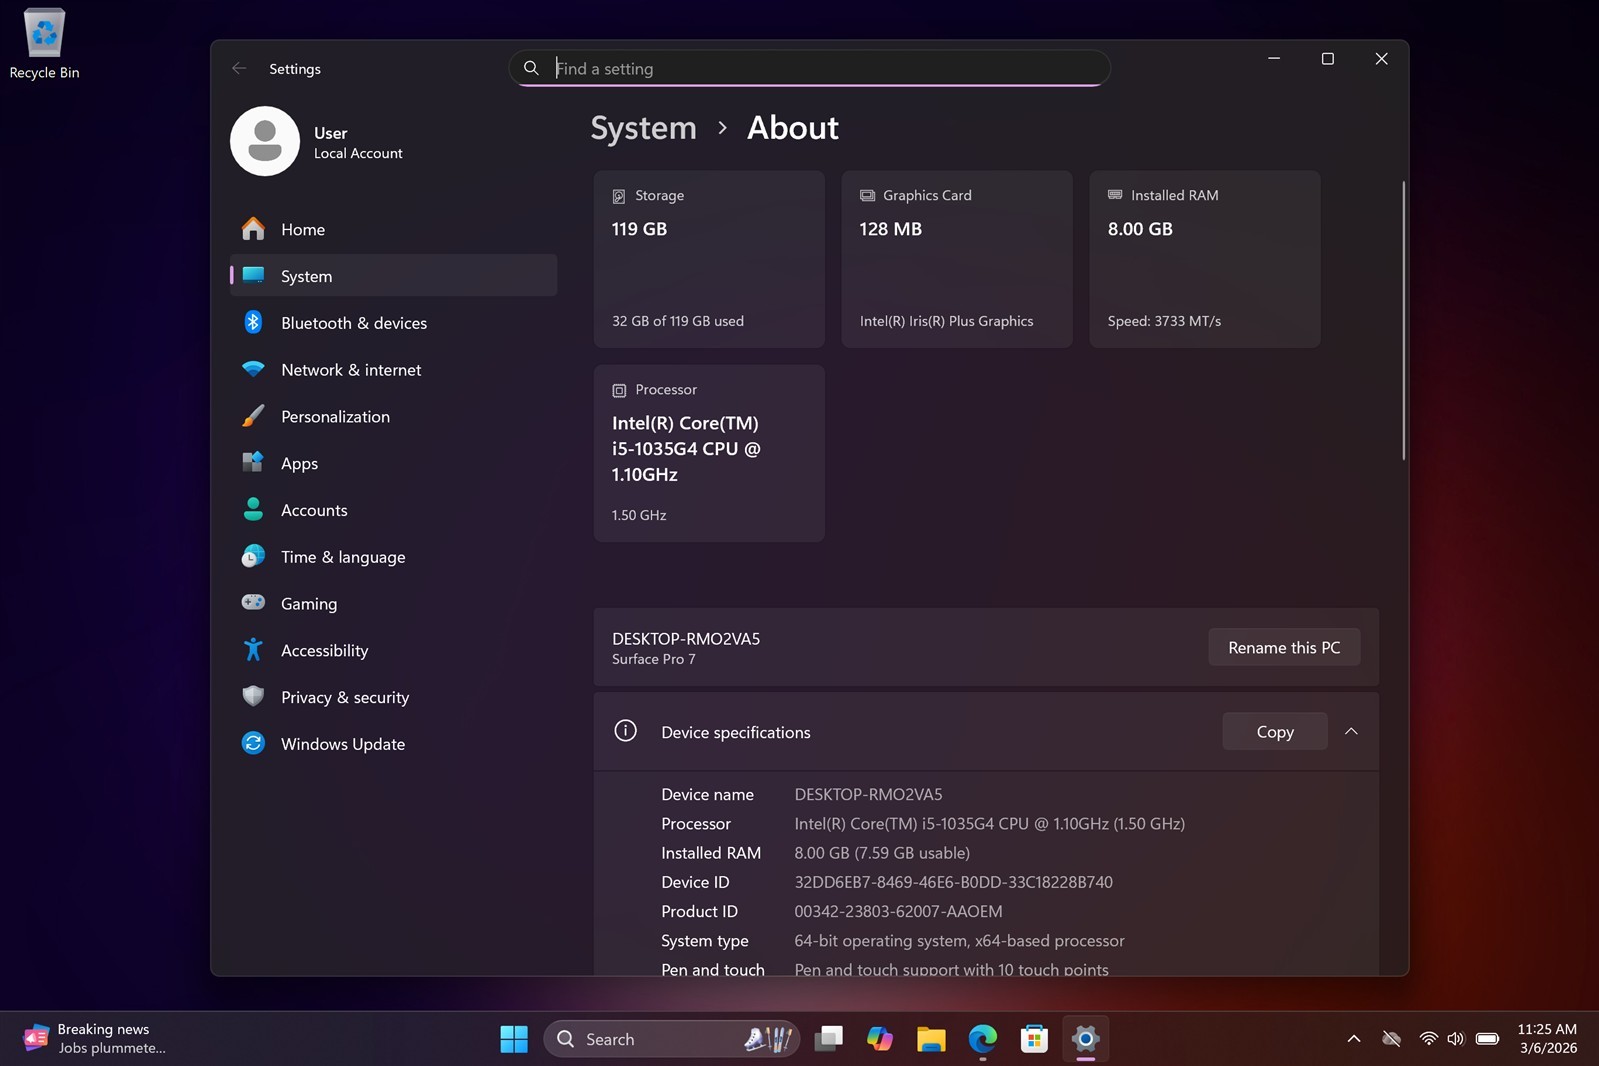Click the Accessibility figure icon
This screenshot has width=1599, height=1066.
coord(253,650)
